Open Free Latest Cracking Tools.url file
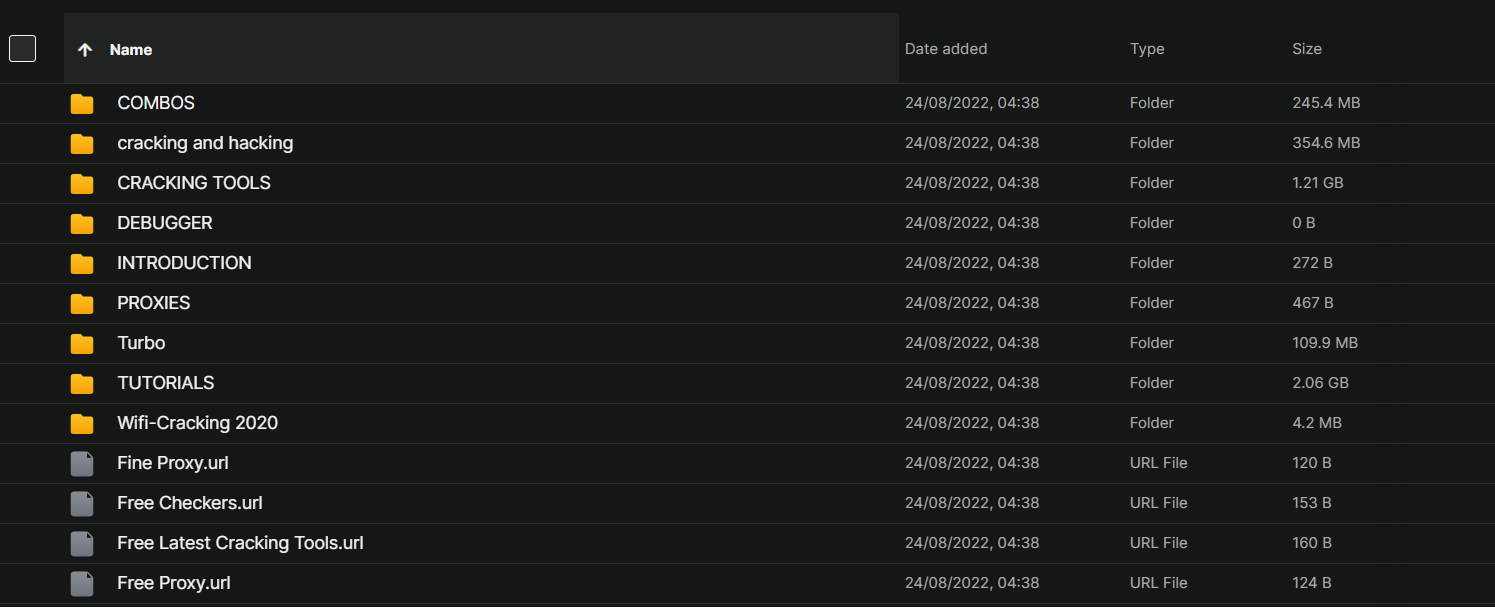Viewport: 1495px width, 607px height. [240, 543]
